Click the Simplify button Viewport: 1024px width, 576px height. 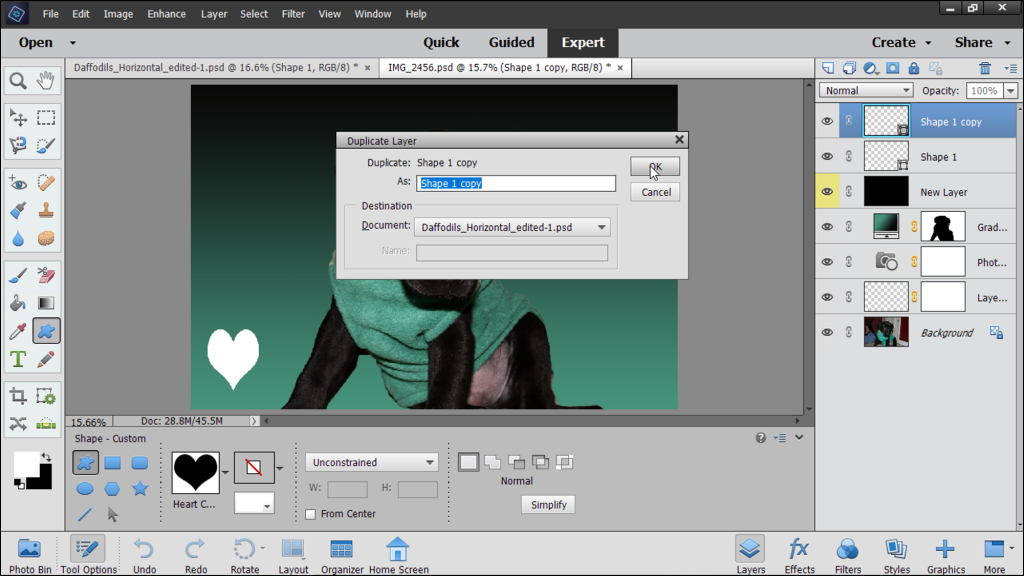click(548, 505)
